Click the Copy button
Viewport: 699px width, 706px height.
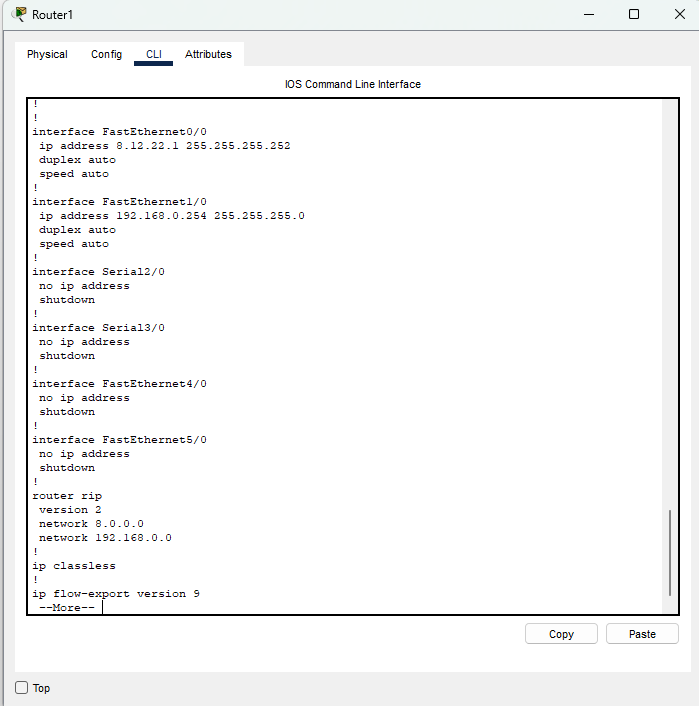pos(561,634)
